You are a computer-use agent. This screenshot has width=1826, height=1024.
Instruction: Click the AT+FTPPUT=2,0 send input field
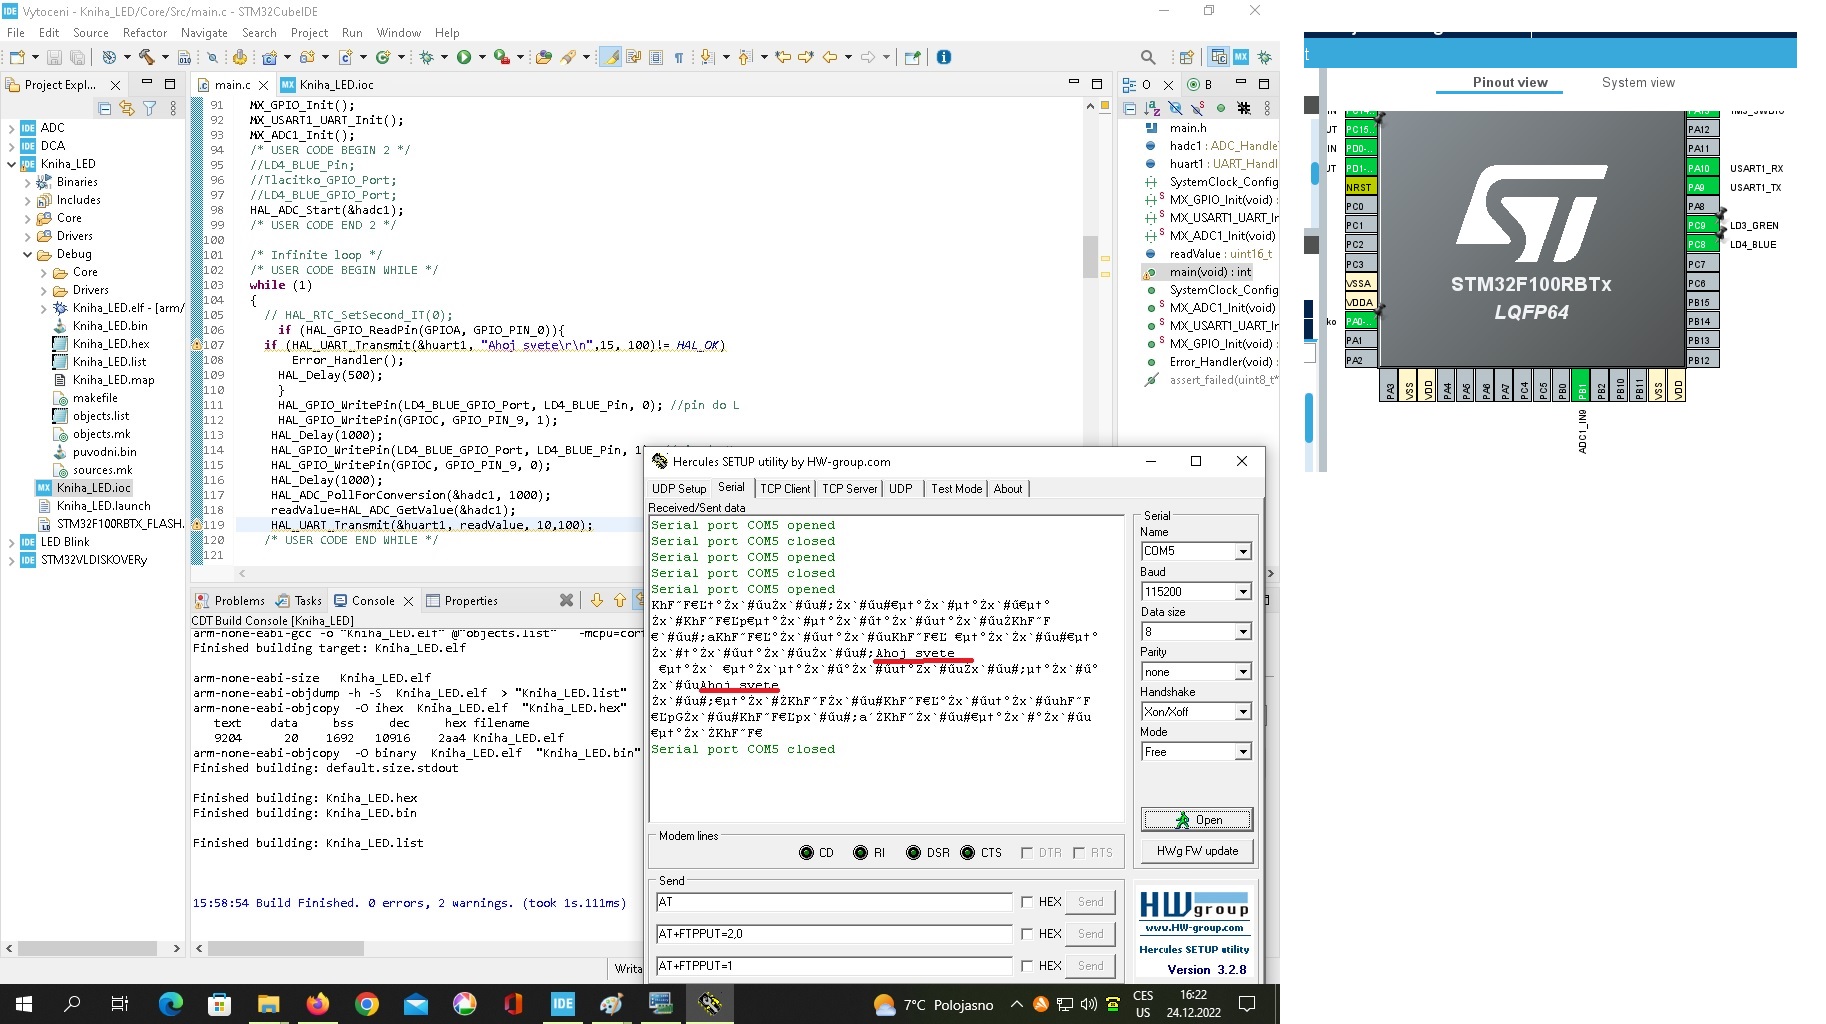coord(834,934)
